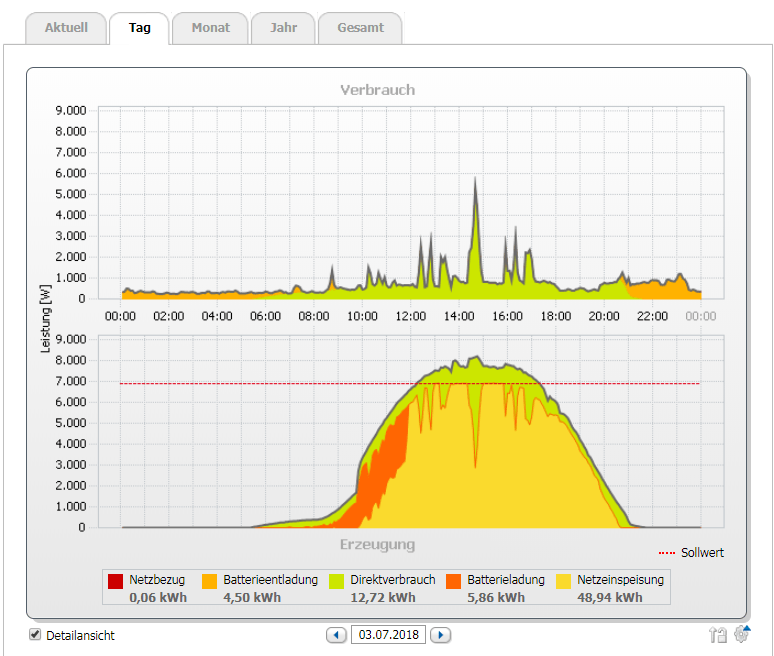Screen dimensions: 774x656
Task: Click the 0,06 kWh value
Action: (x=158, y=598)
